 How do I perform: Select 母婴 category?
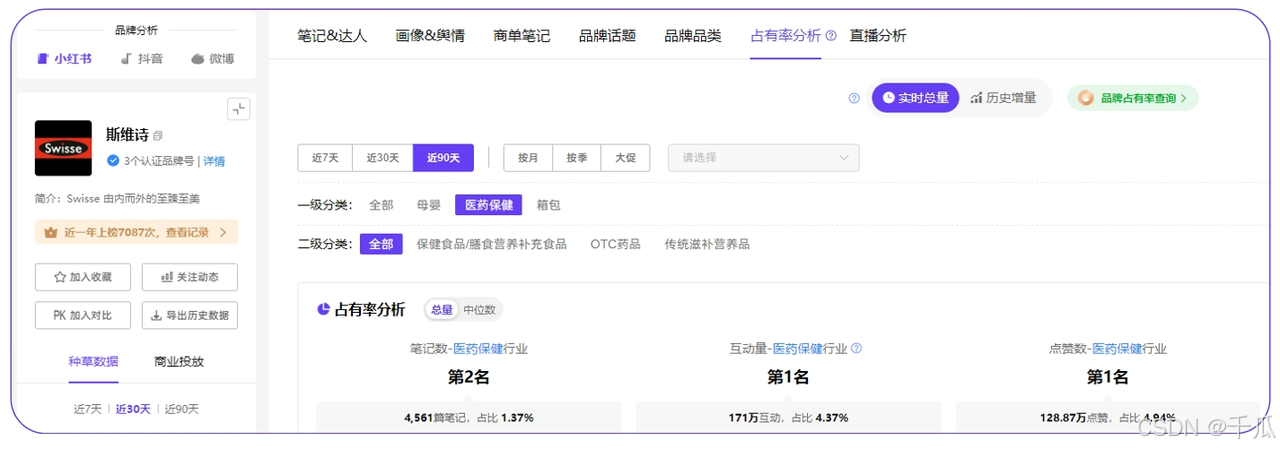tap(429, 205)
